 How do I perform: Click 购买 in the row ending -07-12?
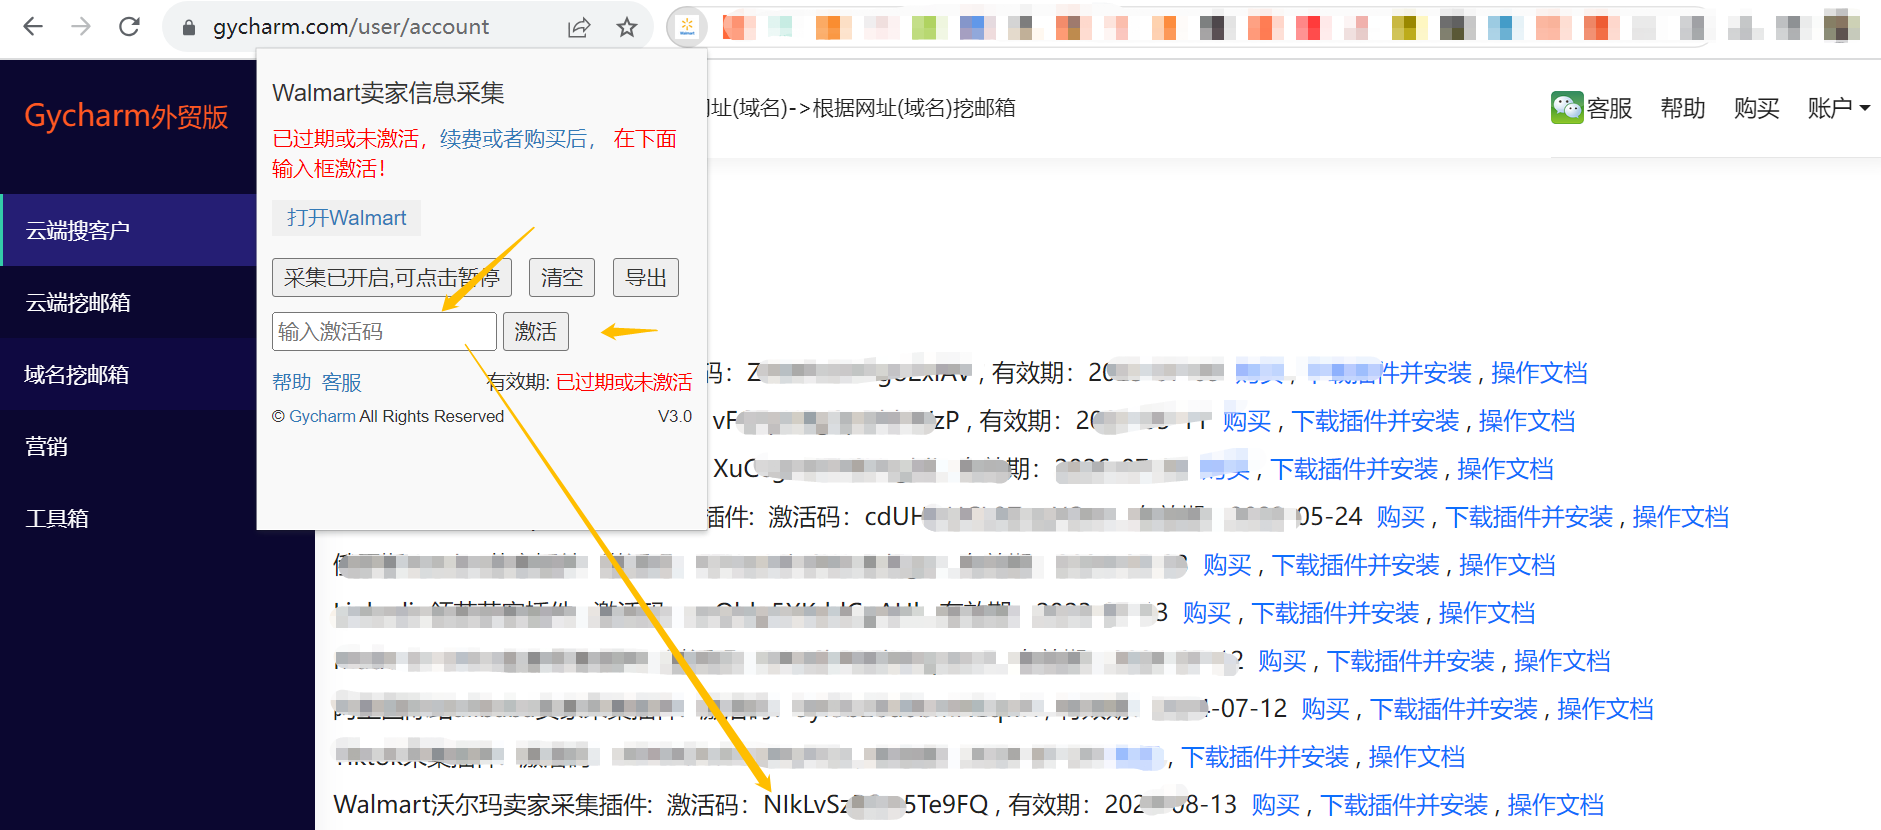pos(1326,709)
